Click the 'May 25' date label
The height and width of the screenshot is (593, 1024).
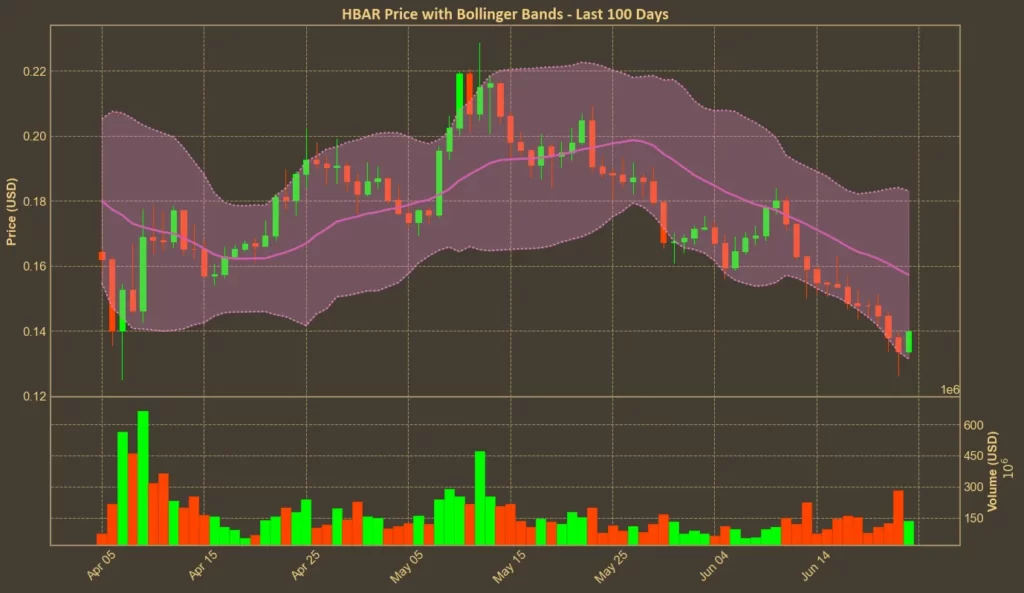611,566
